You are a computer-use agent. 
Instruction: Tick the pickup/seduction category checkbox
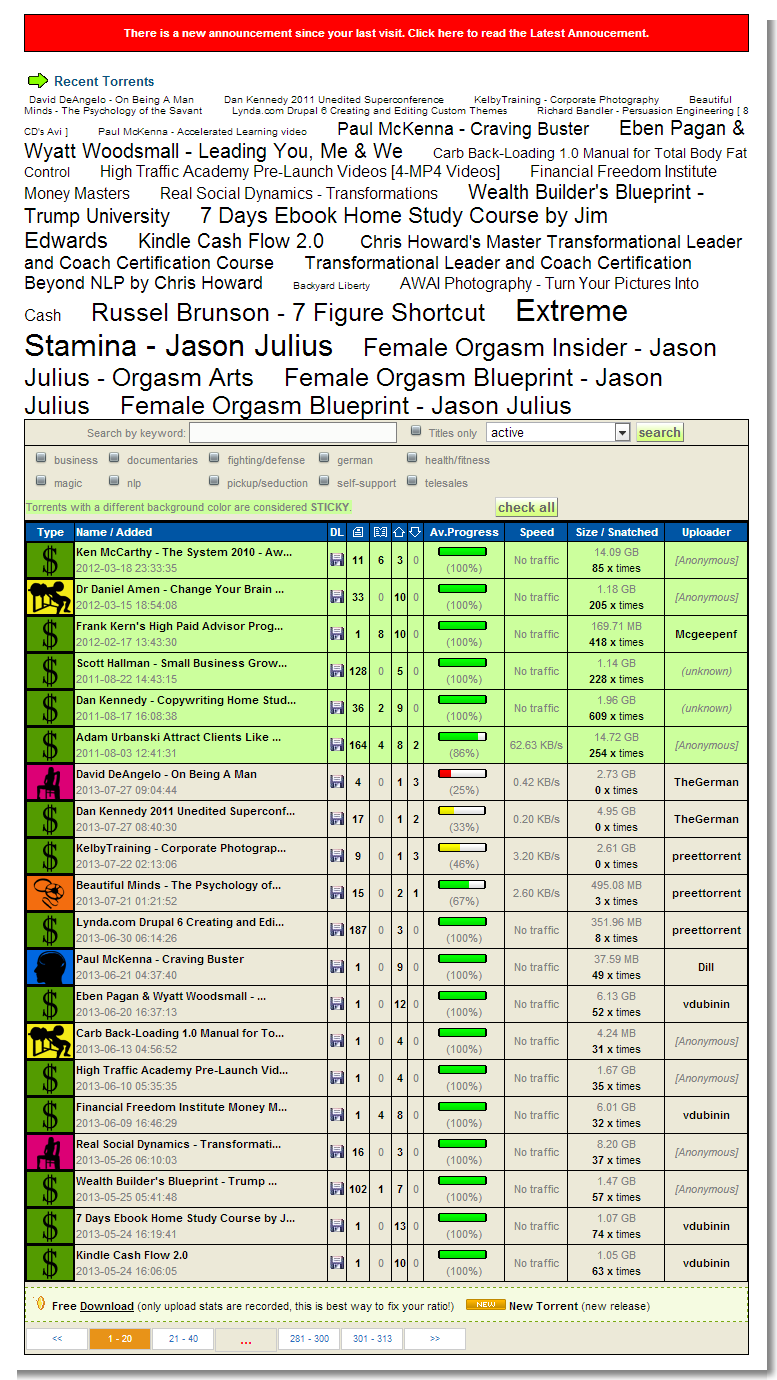coord(215,481)
